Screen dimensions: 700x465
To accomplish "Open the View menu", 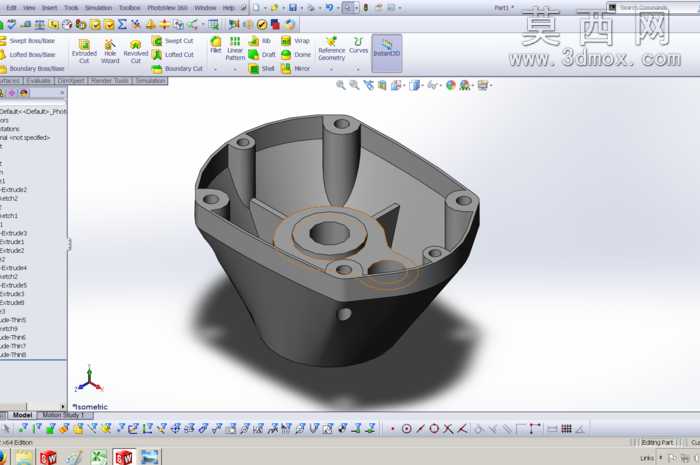I will pyautogui.click(x=29, y=8).
